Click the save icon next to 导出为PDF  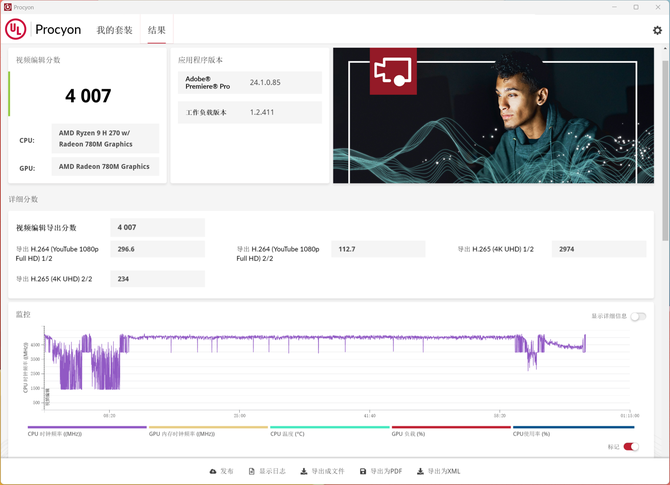pyautogui.click(x=363, y=471)
